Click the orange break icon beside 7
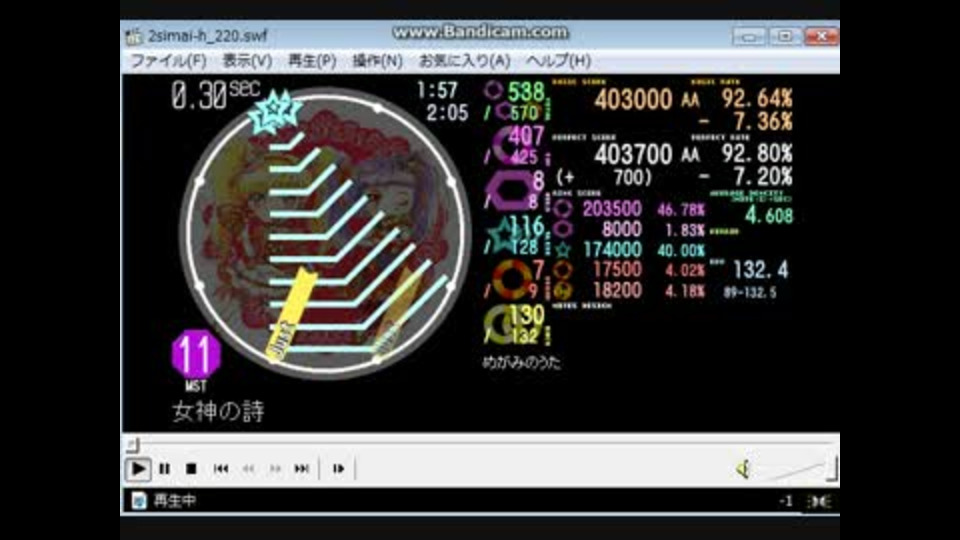This screenshot has width=960, height=540. click(x=512, y=279)
